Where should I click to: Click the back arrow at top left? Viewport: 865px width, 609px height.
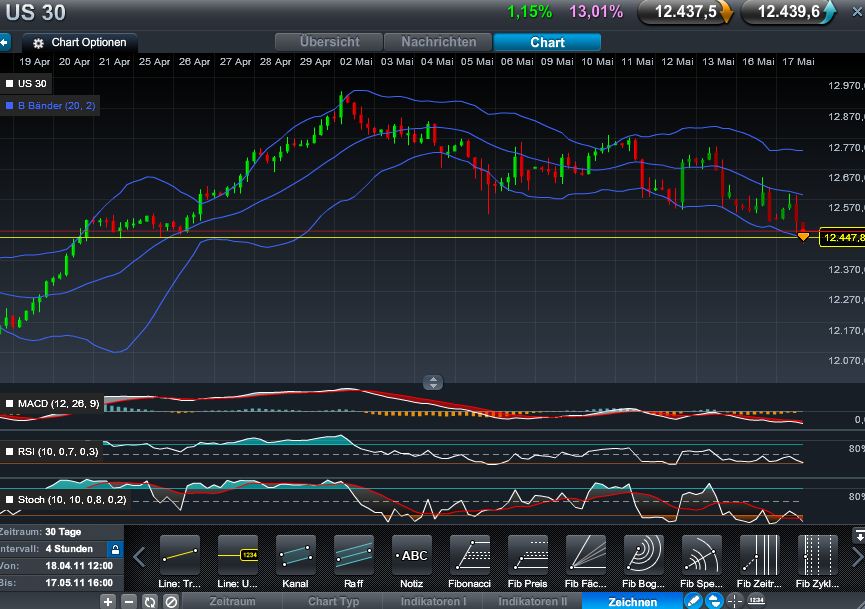coord(4,42)
